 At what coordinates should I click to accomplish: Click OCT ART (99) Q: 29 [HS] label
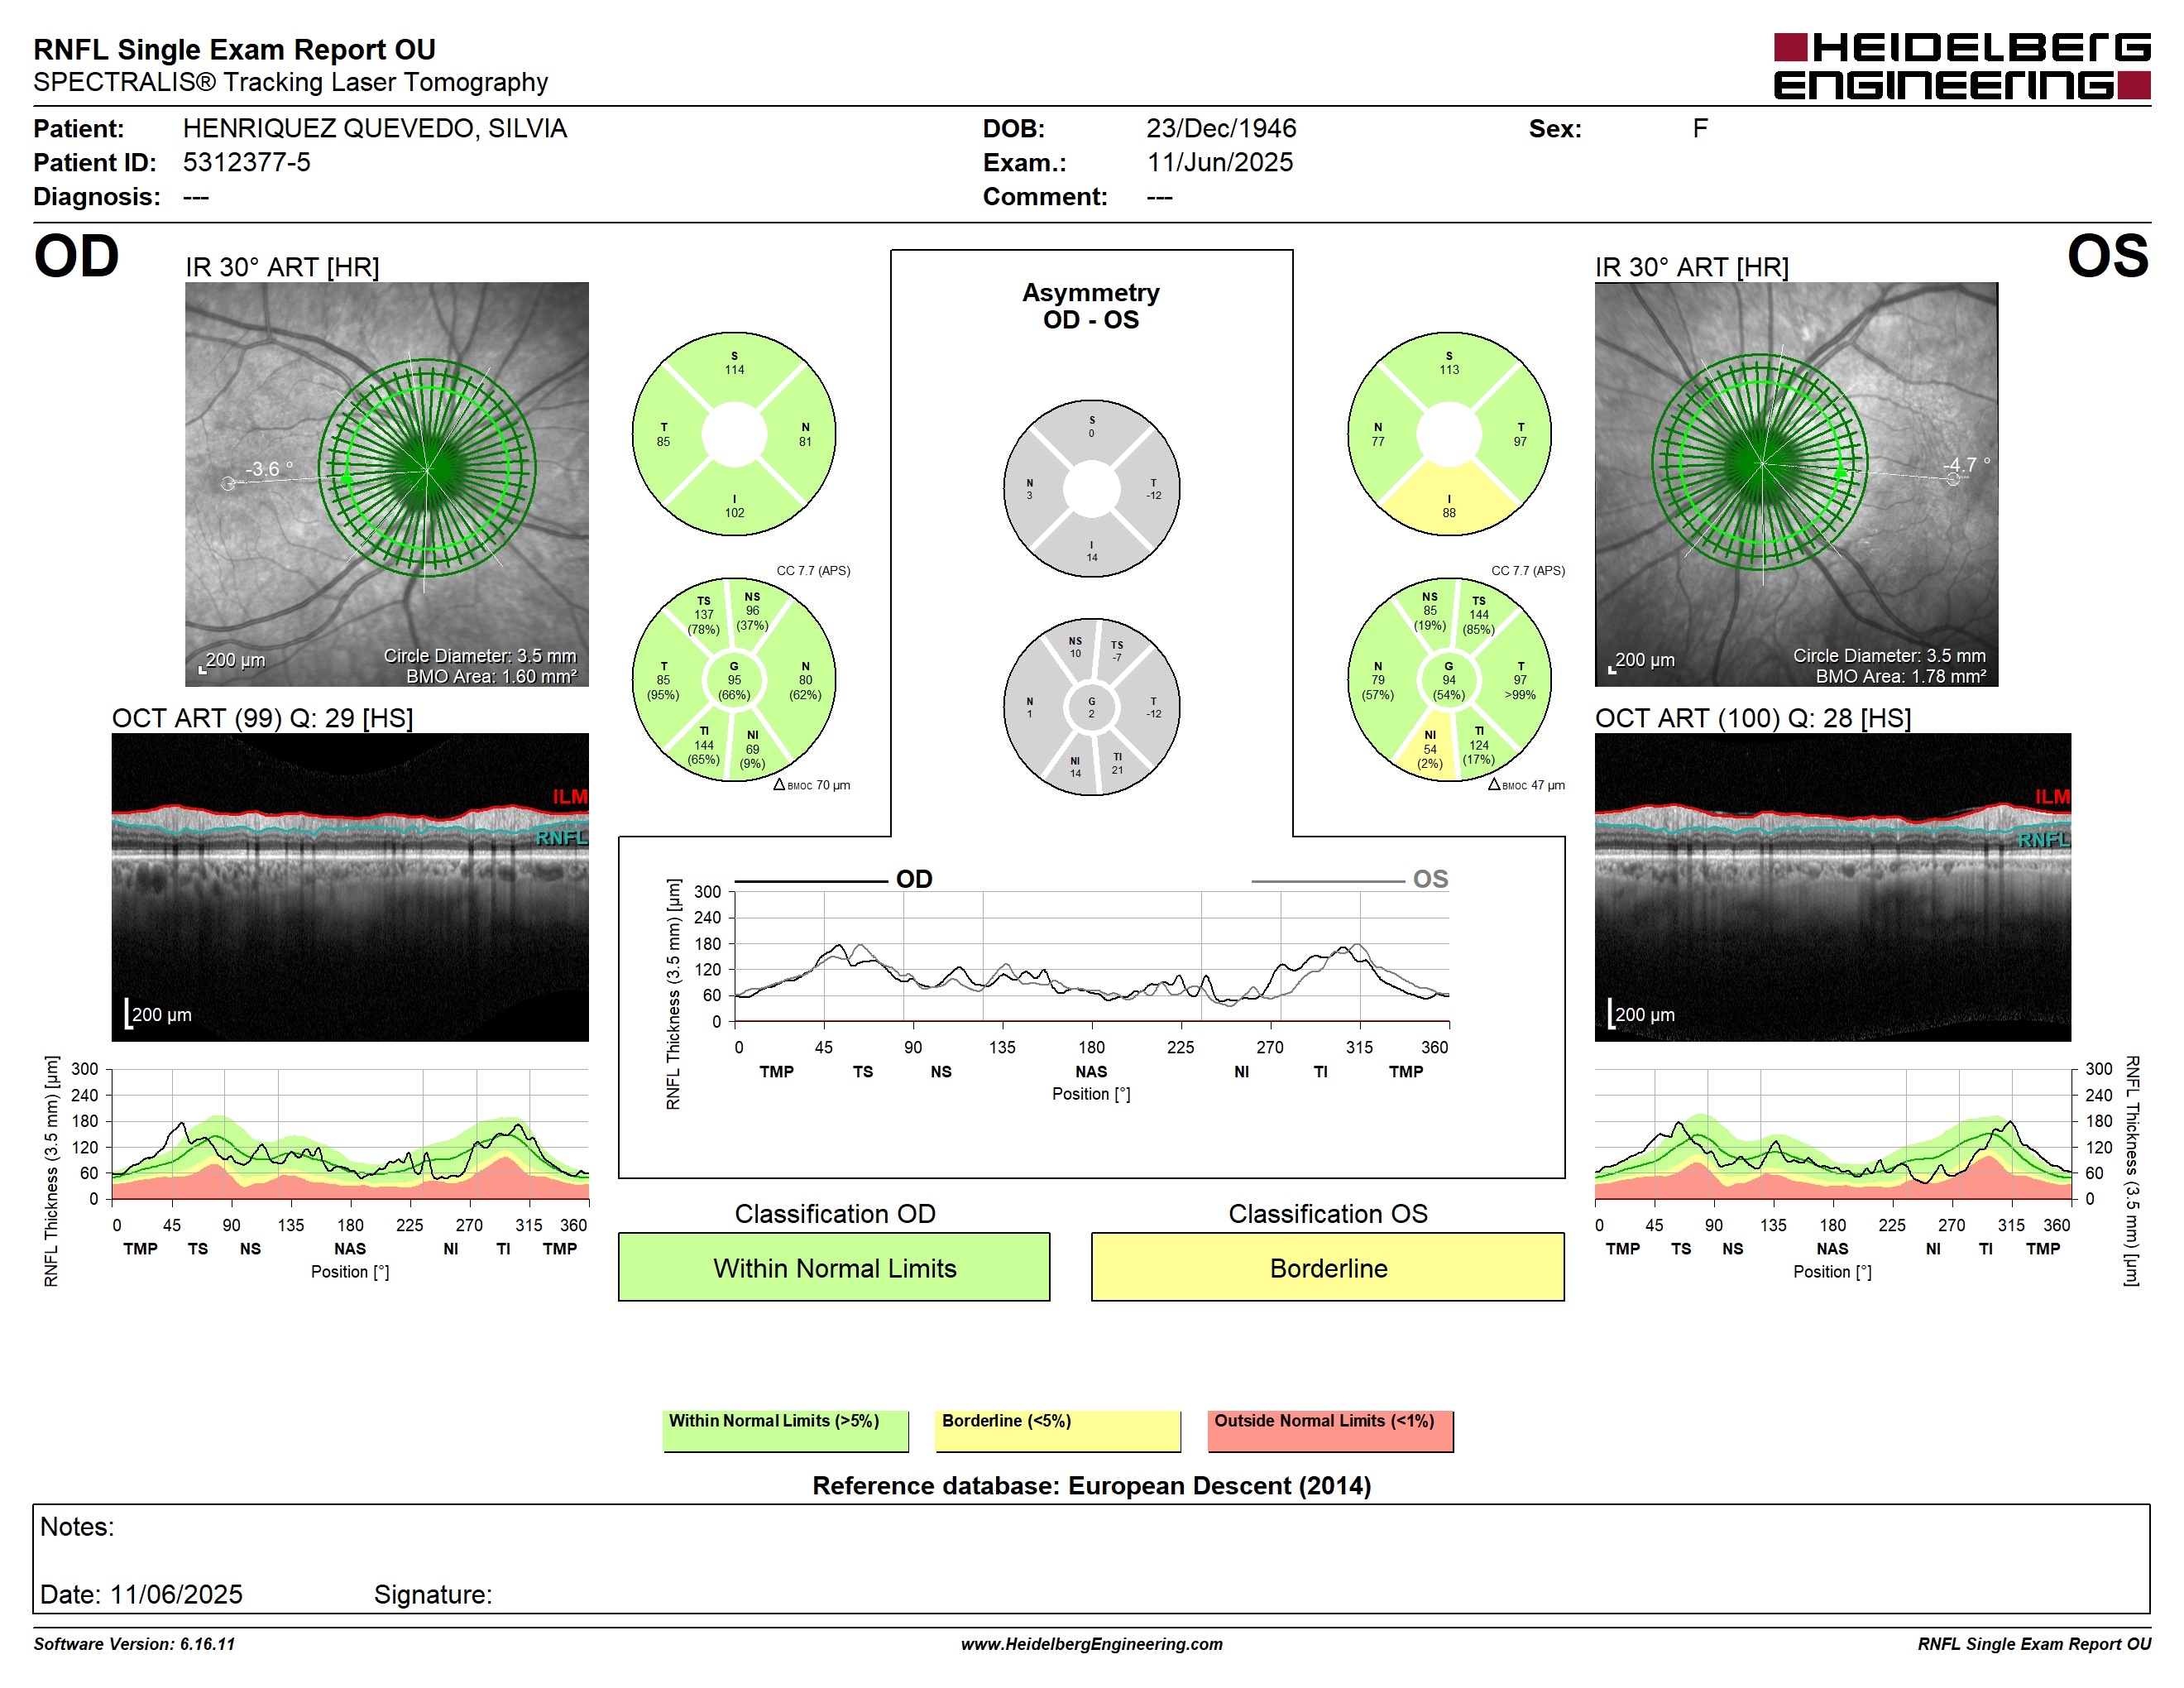click(x=262, y=718)
